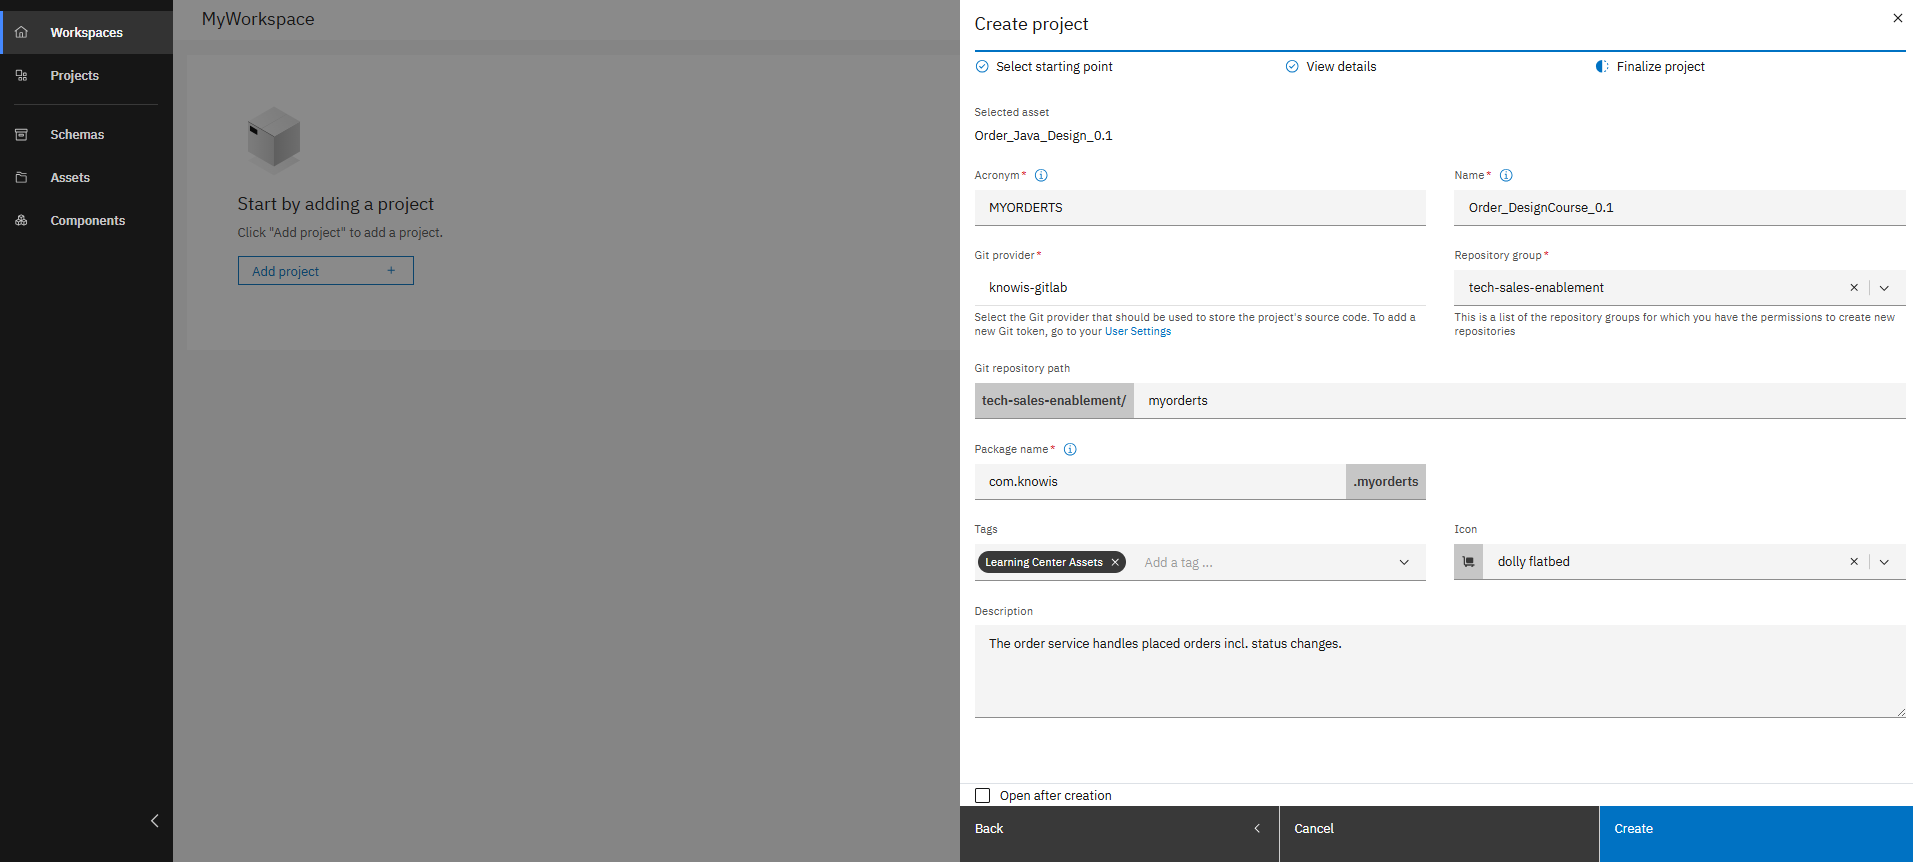Image resolution: width=1913 pixels, height=862 pixels.
Task: Click the dolly flatbed preview icon
Action: [x=1468, y=562]
